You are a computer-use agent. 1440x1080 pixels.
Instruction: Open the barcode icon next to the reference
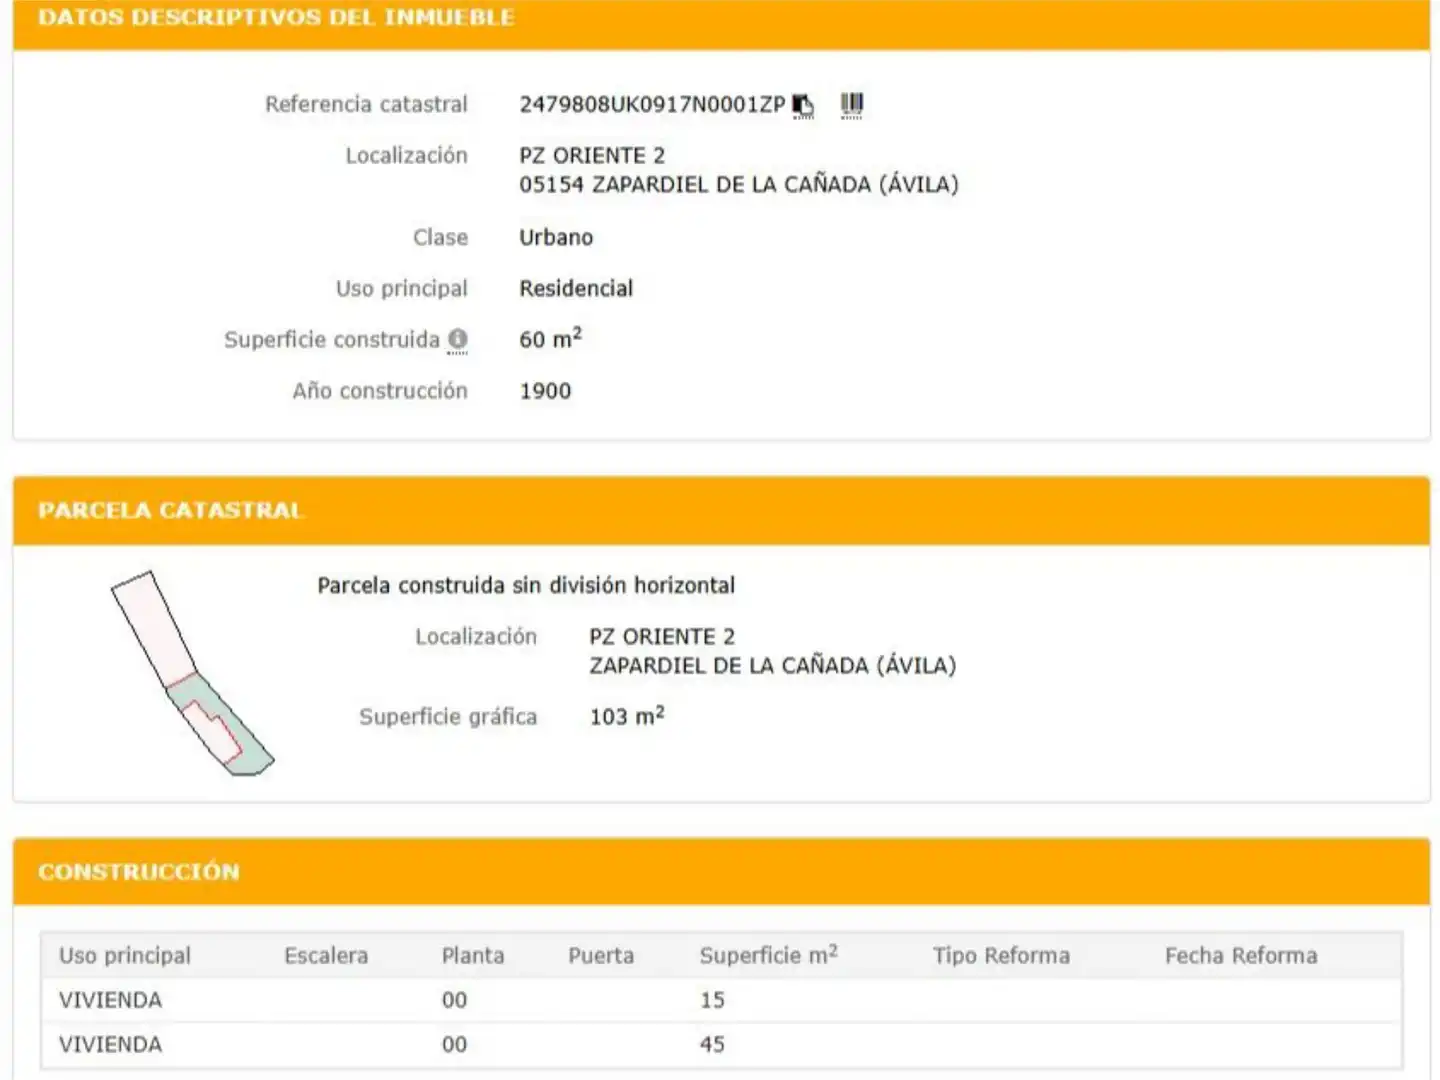851,104
